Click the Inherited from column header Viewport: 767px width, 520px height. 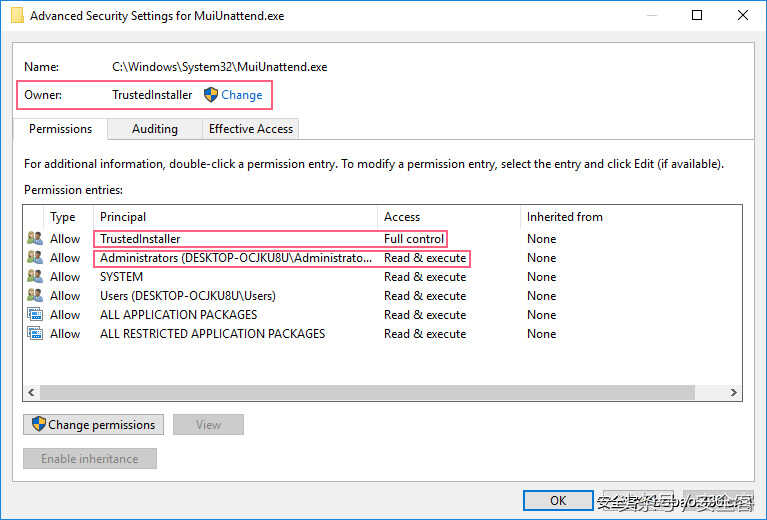point(564,217)
